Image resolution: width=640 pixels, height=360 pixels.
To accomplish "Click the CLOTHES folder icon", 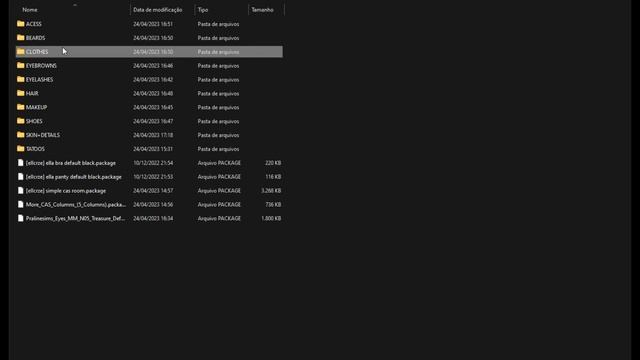I will tap(20, 51).
